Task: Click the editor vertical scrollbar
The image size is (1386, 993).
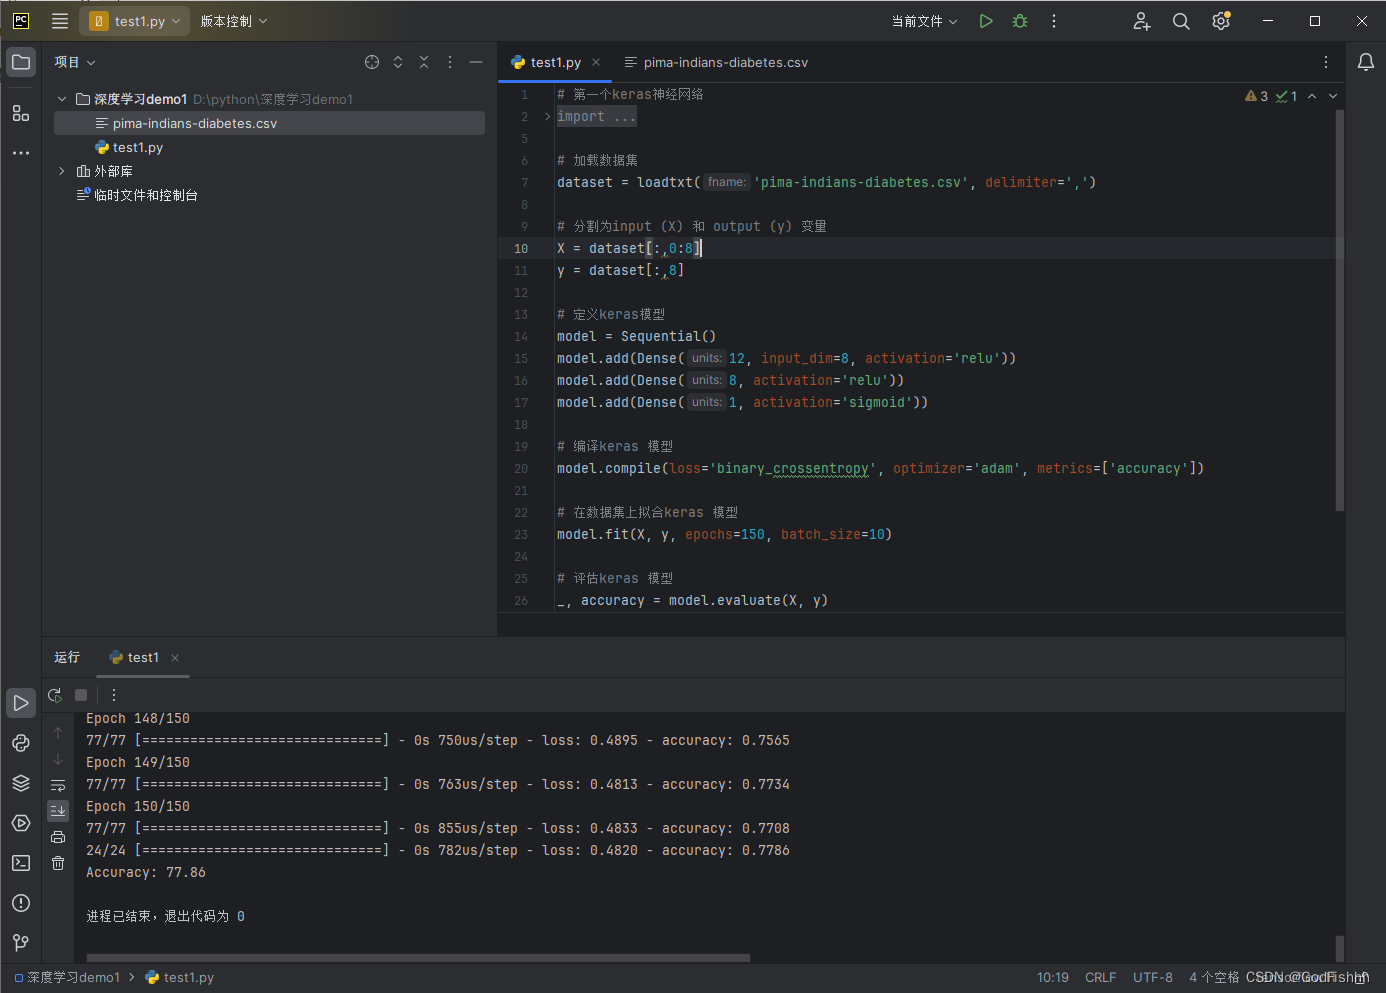Action: pos(1340,310)
